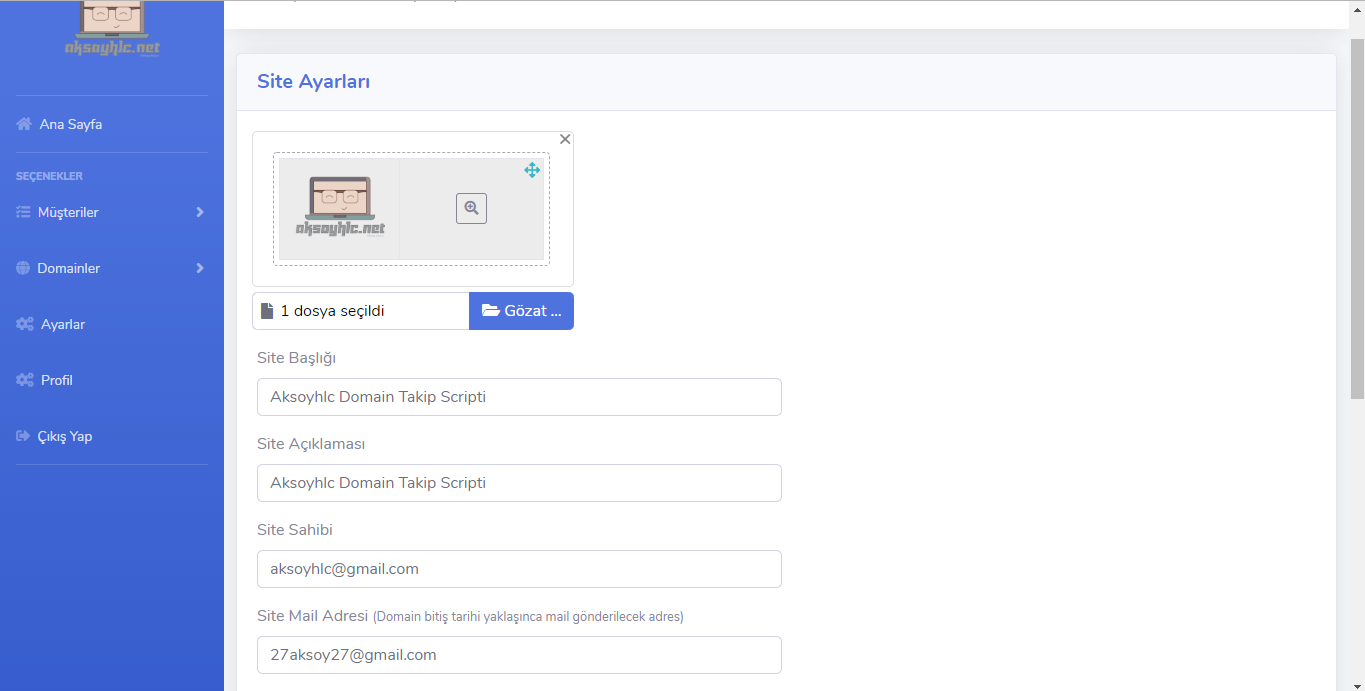Expand the Müşteriler chevron arrow
Viewport: 1365px width, 691px height.
click(200, 212)
